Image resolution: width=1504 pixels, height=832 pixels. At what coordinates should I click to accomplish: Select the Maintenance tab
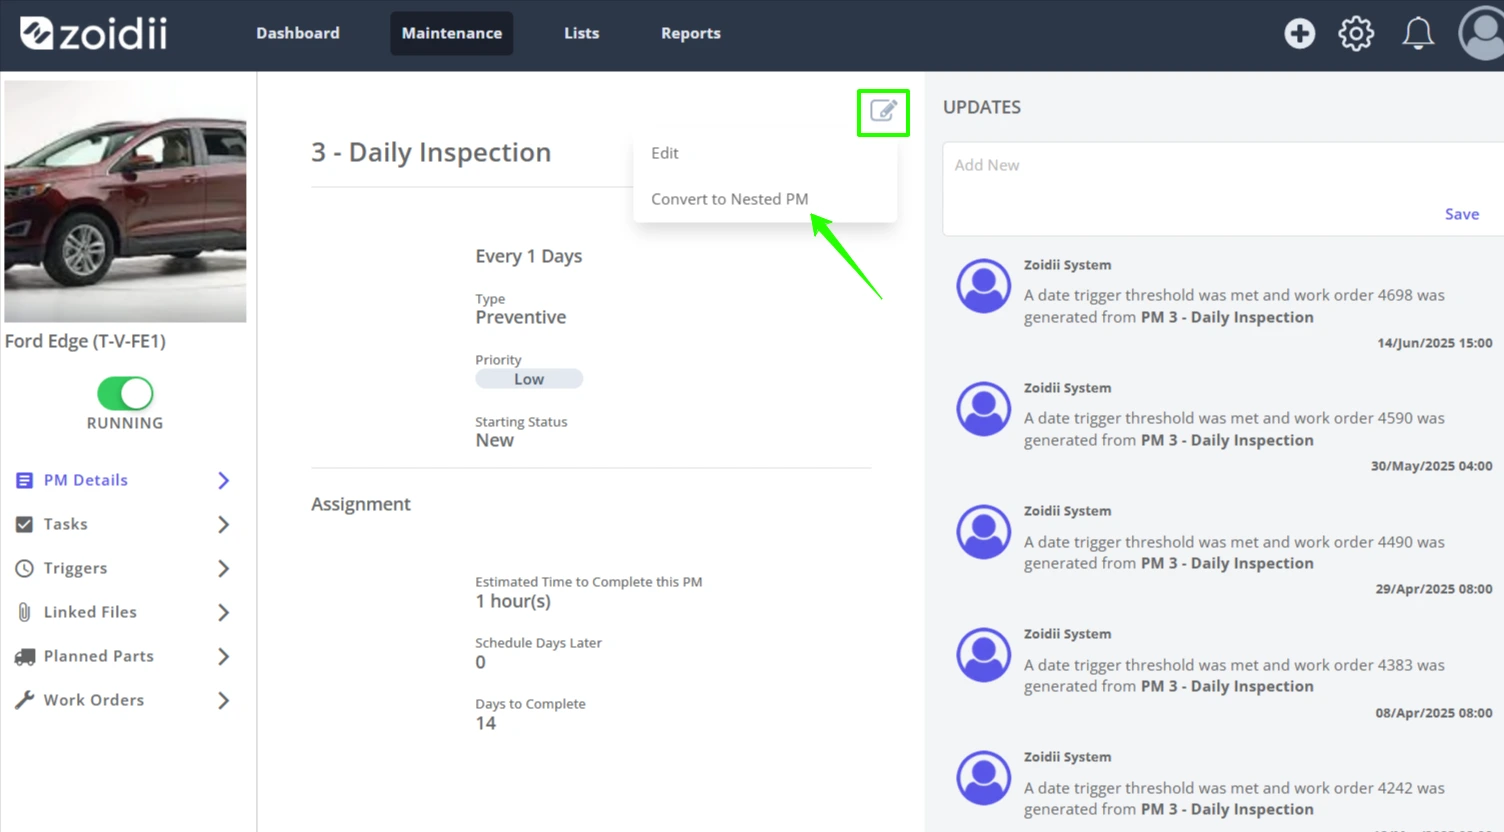pyautogui.click(x=452, y=33)
